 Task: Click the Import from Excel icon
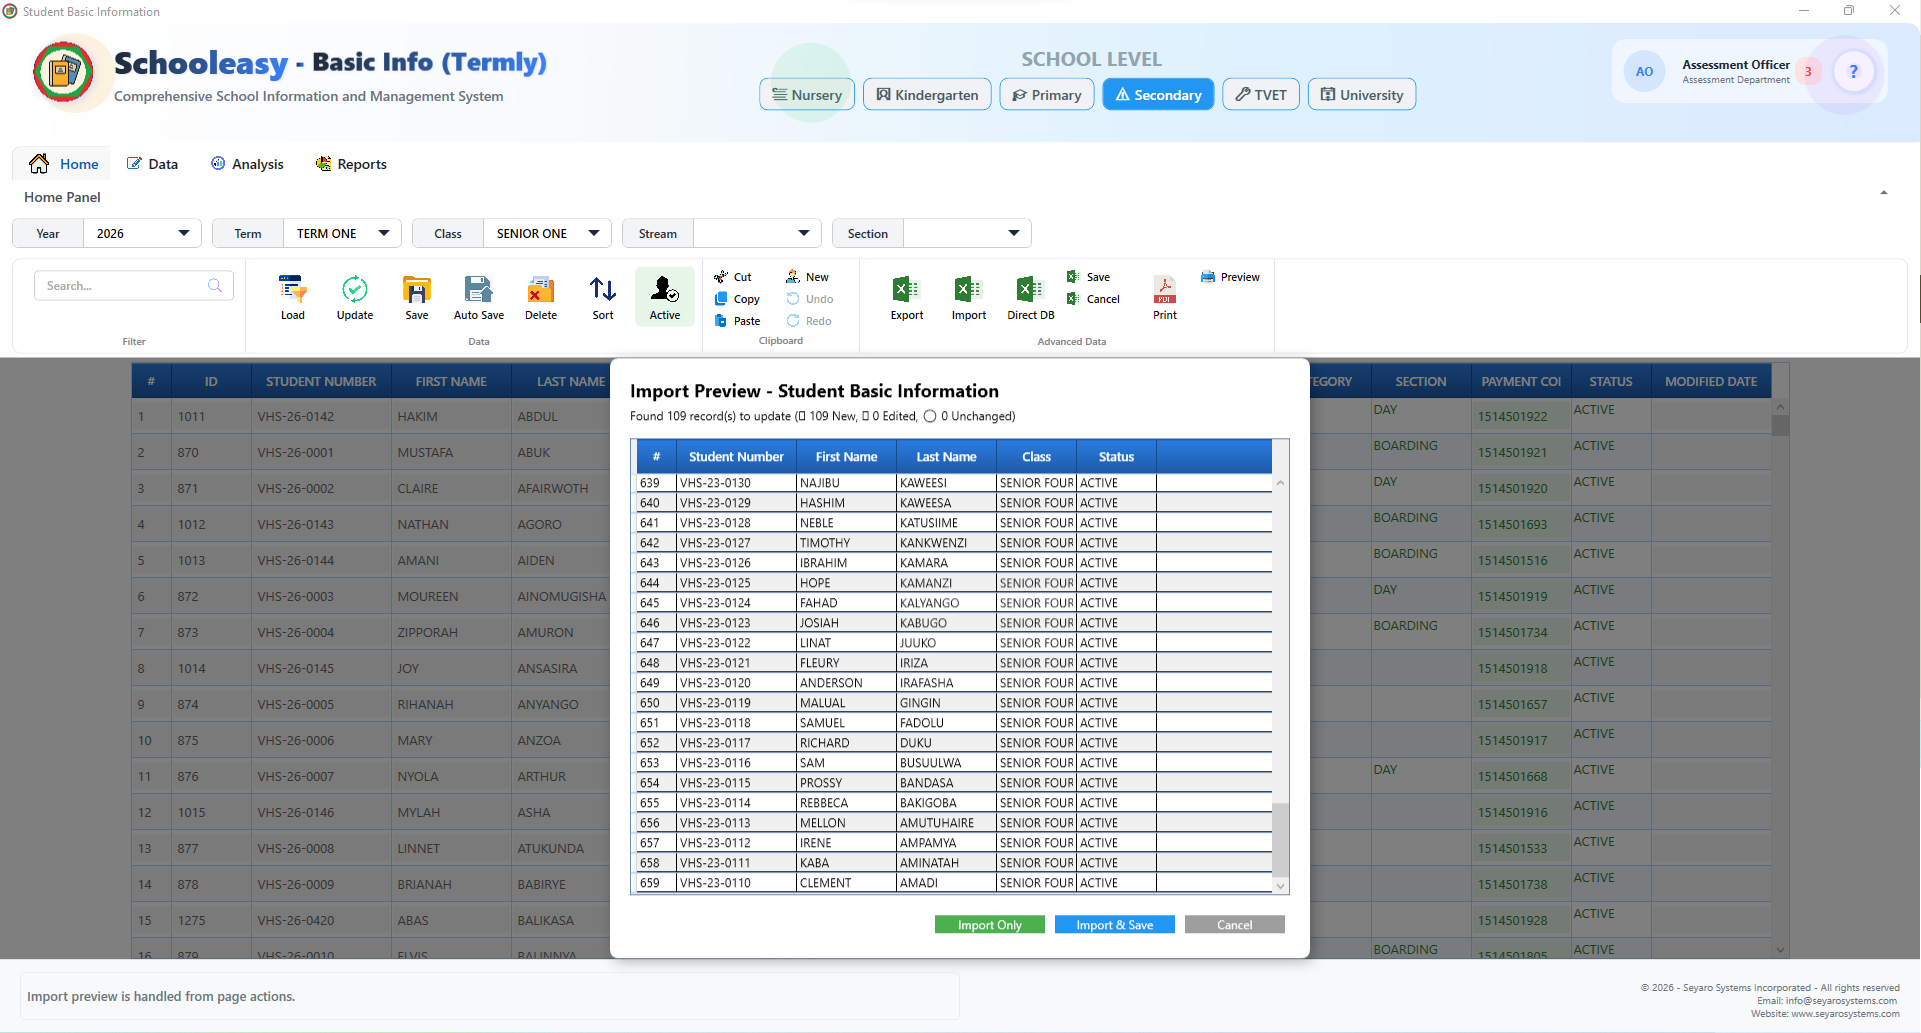click(968, 297)
